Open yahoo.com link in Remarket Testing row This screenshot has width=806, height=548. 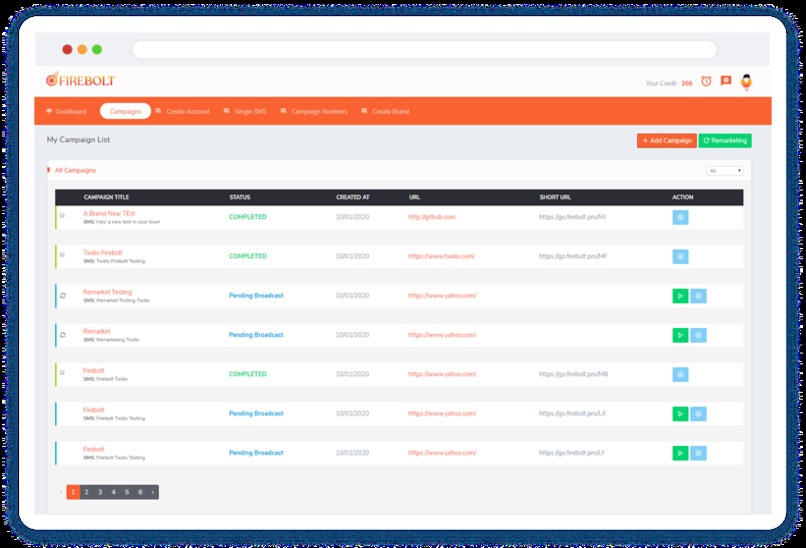442,296
